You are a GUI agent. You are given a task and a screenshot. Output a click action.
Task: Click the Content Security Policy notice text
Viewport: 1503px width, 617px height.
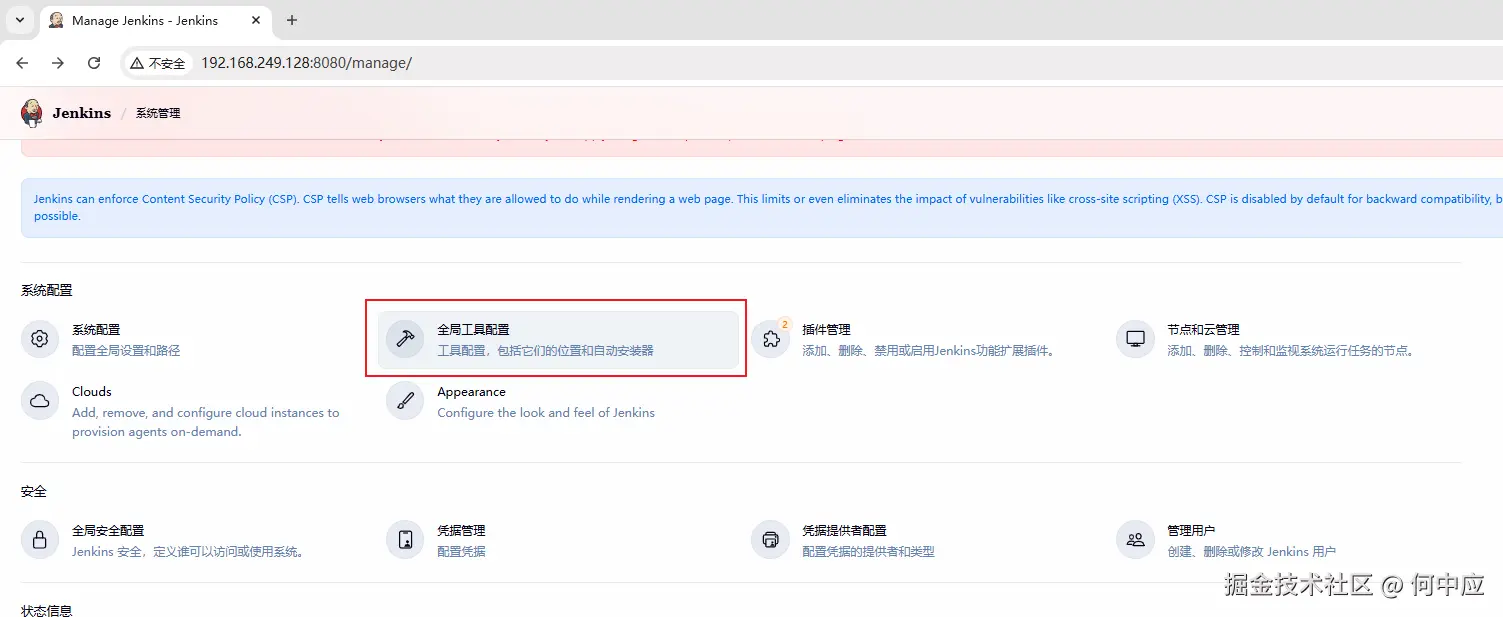(768, 207)
